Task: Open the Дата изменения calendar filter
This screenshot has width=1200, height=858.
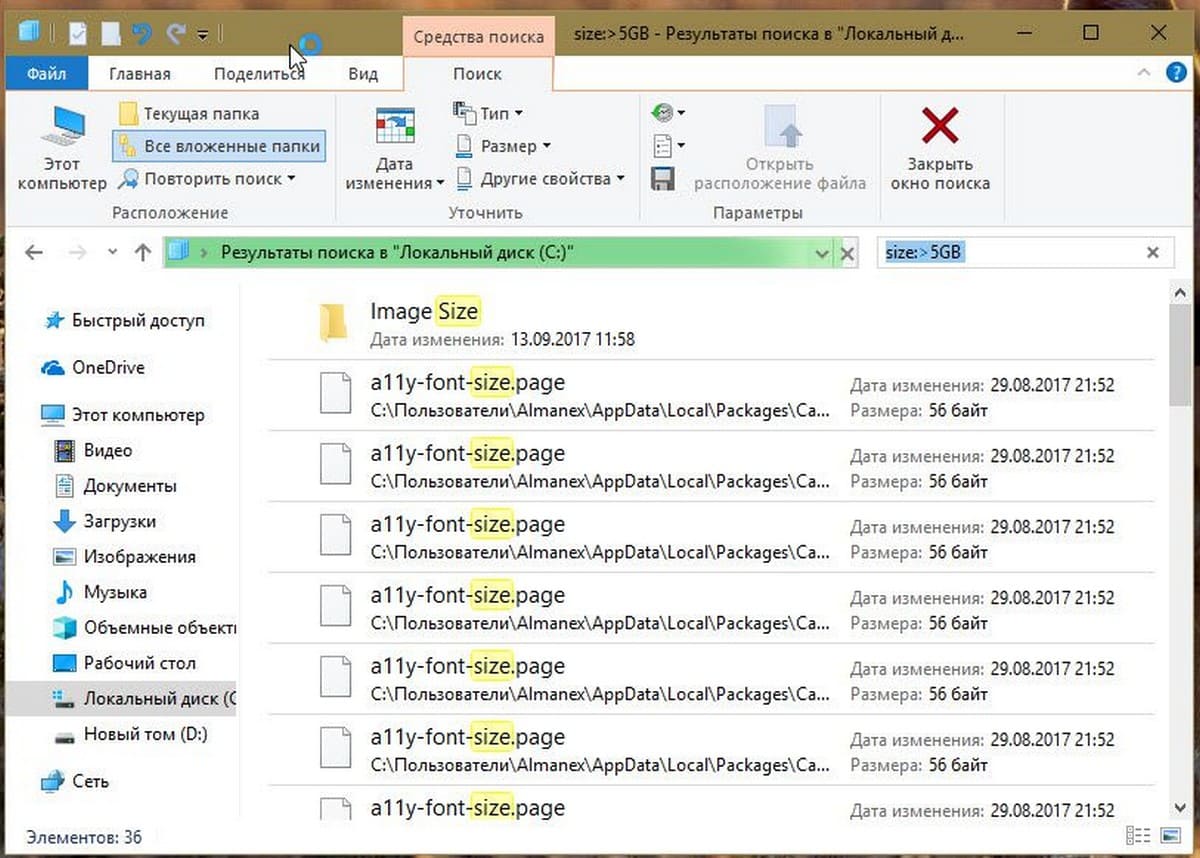Action: pos(395,148)
